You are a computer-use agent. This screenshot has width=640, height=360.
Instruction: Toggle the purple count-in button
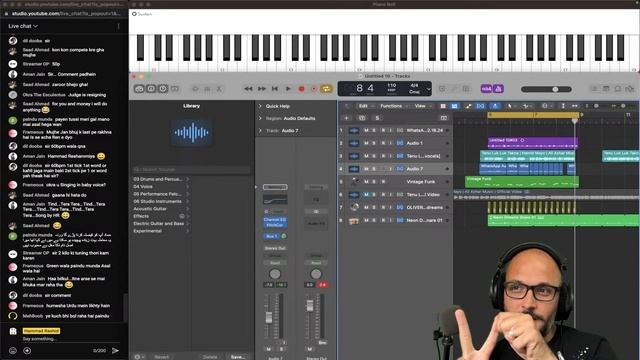point(486,89)
